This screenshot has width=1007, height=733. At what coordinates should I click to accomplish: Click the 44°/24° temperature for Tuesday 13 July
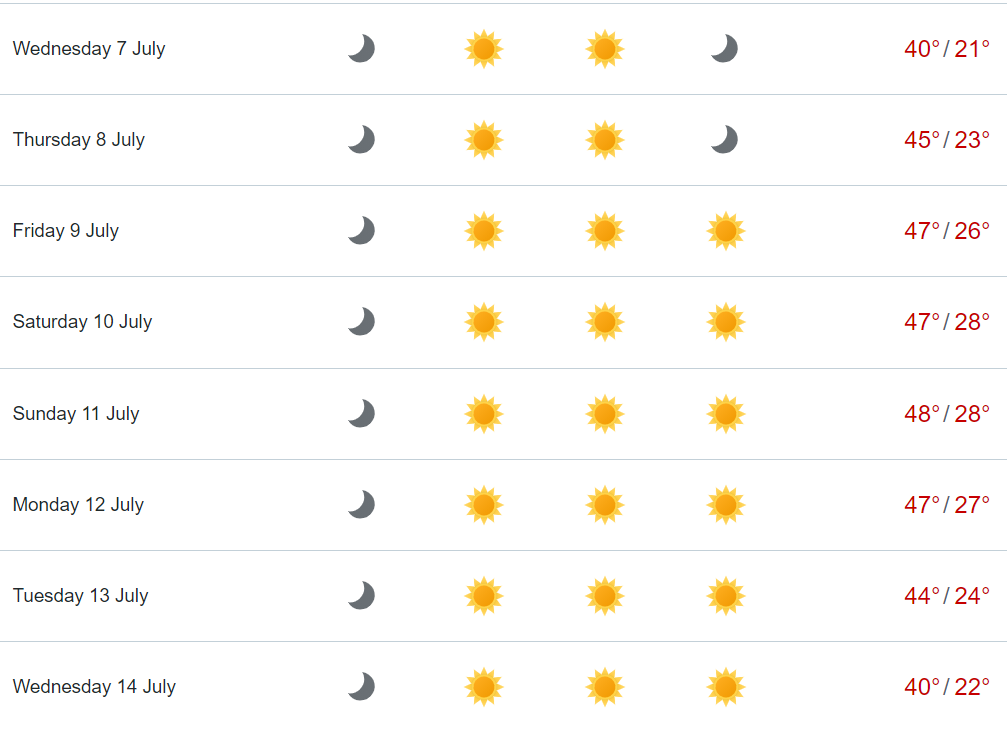(947, 596)
